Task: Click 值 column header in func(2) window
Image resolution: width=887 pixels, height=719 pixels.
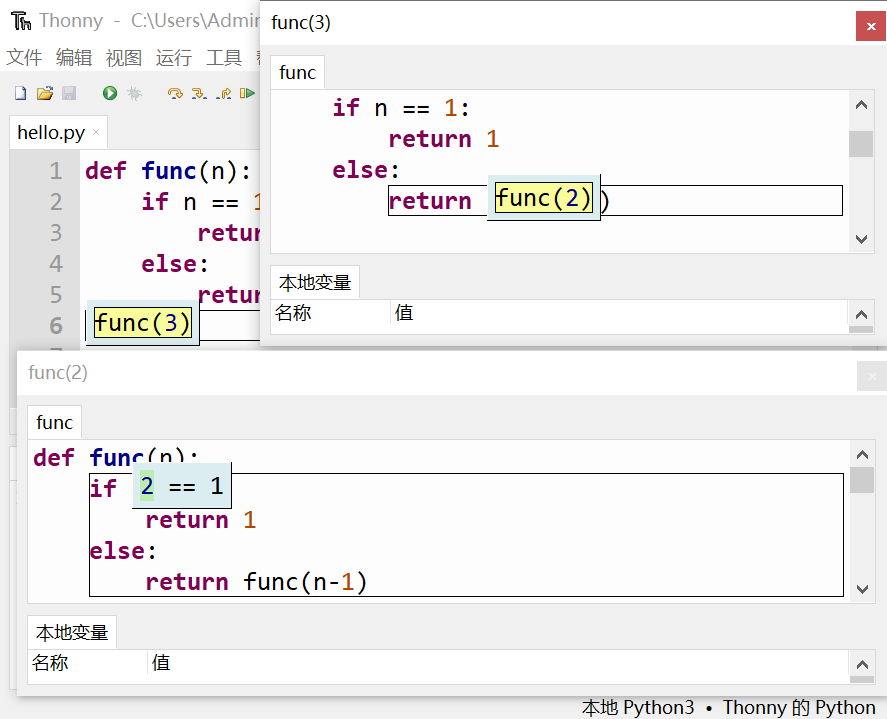Action: tap(498, 662)
